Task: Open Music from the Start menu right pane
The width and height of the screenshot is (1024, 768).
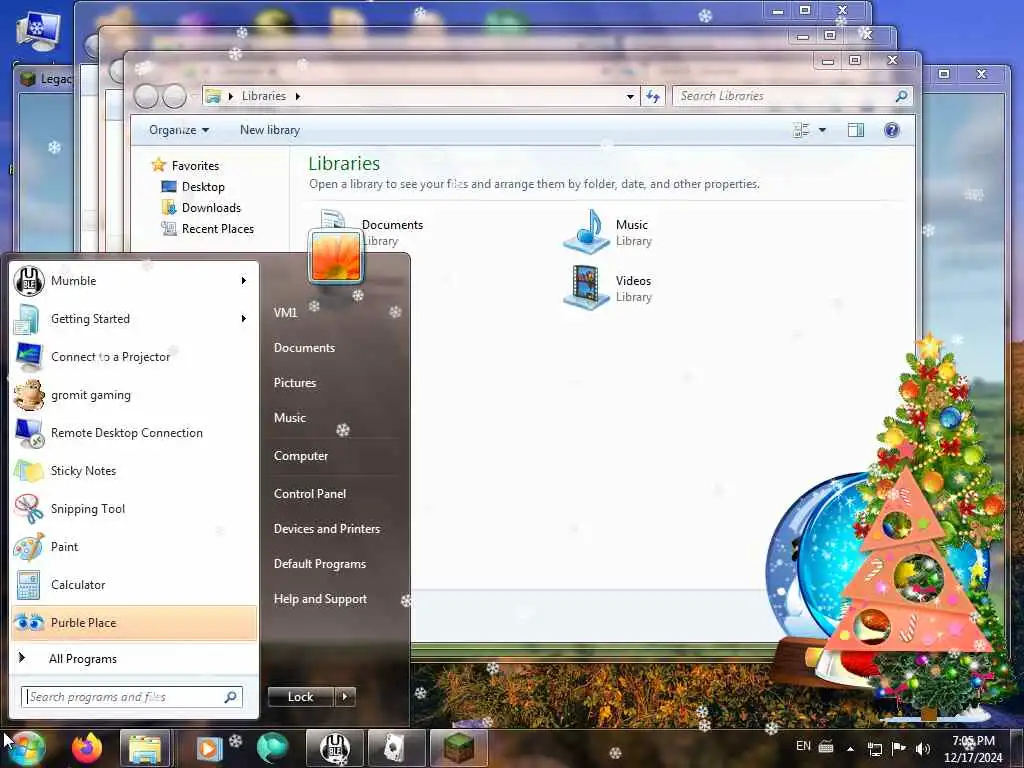Action: click(290, 418)
